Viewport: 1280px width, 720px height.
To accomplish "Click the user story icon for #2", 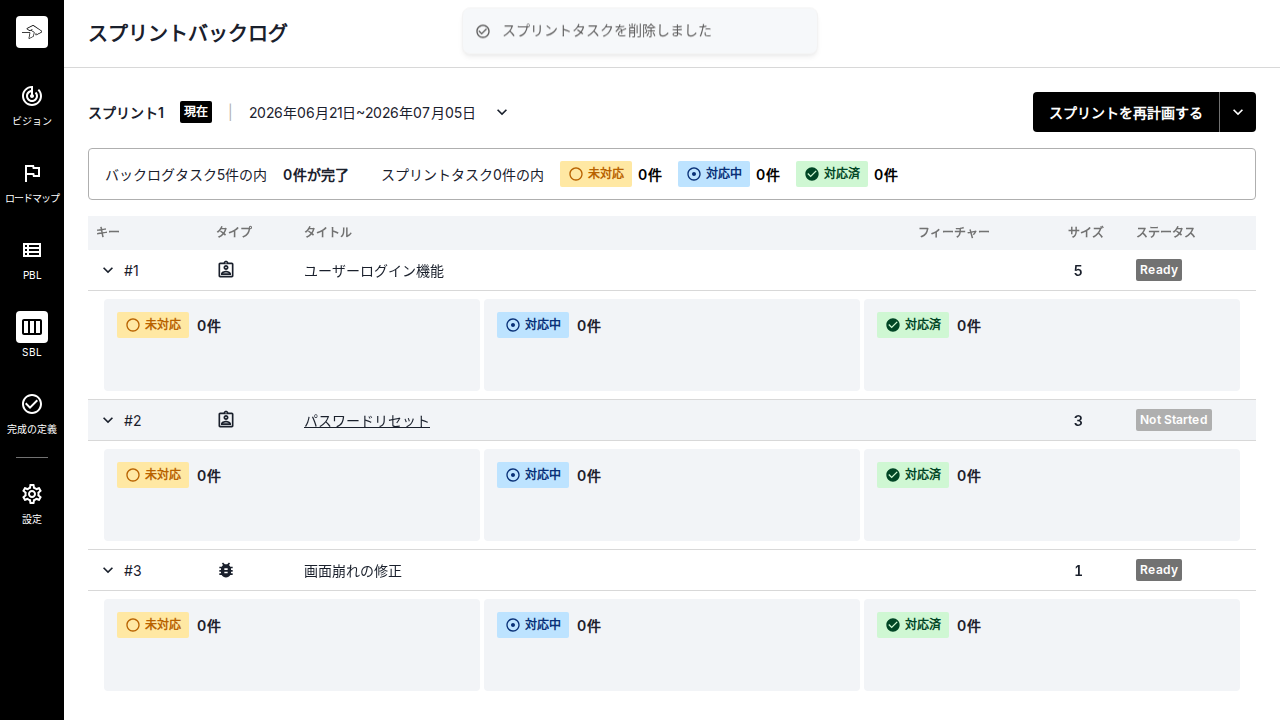I will (x=226, y=420).
